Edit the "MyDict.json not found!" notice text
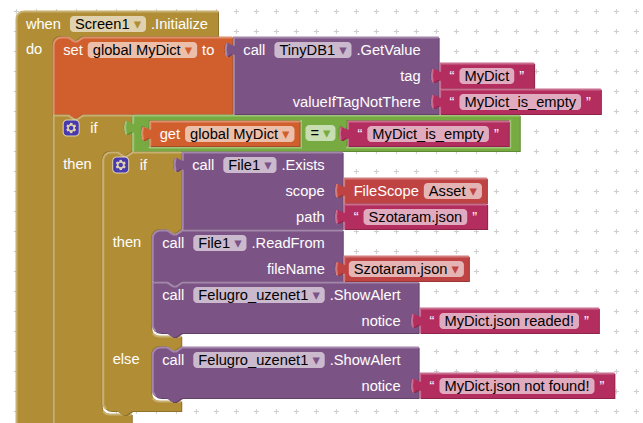This screenshot has width=643, height=423. (x=517, y=386)
